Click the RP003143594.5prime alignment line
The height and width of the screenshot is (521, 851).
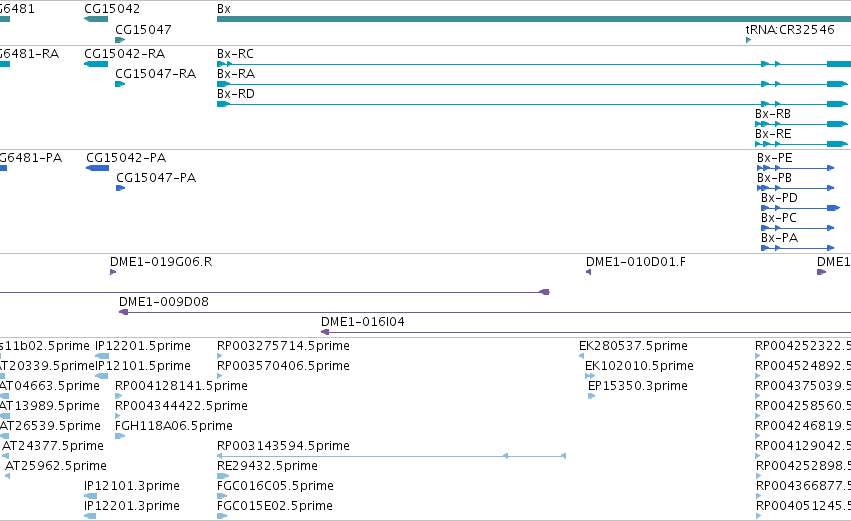click(x=391, y=456)
